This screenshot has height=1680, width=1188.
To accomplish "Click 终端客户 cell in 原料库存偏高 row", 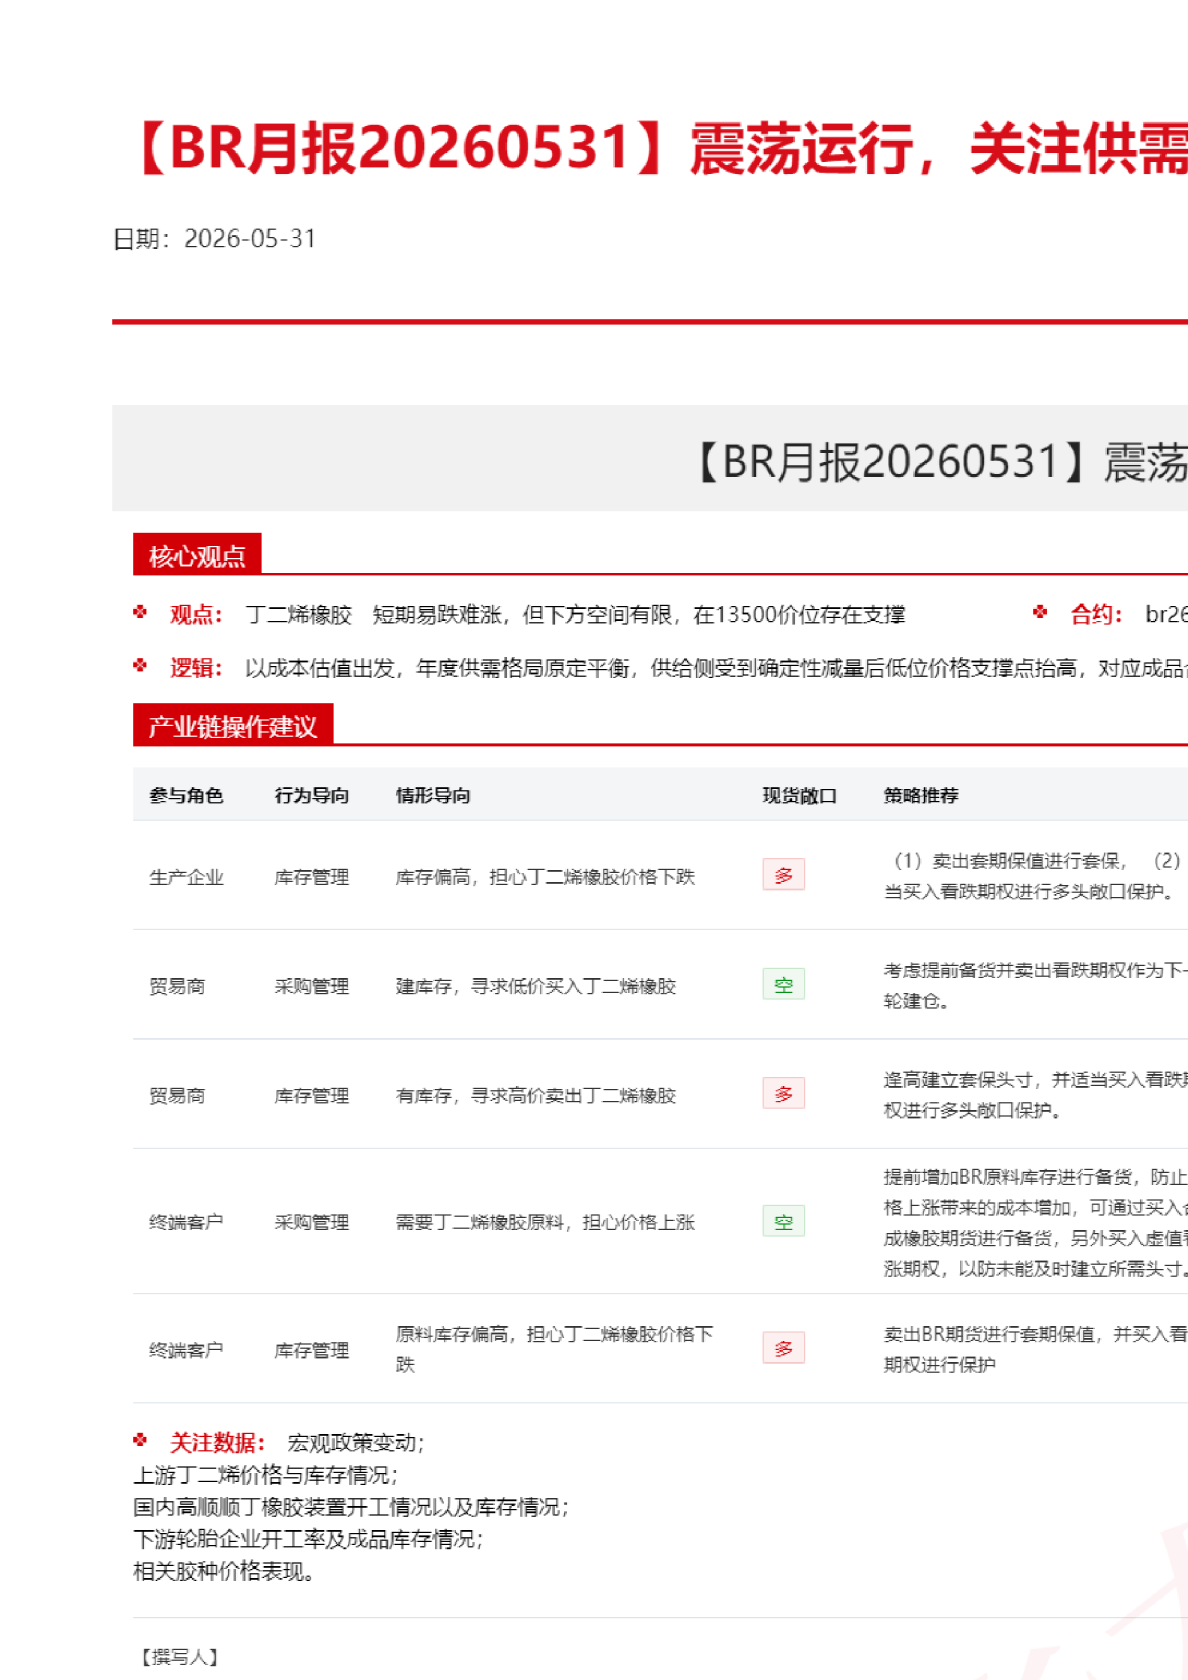I will pyautogui.click(x=186, y=1350).
